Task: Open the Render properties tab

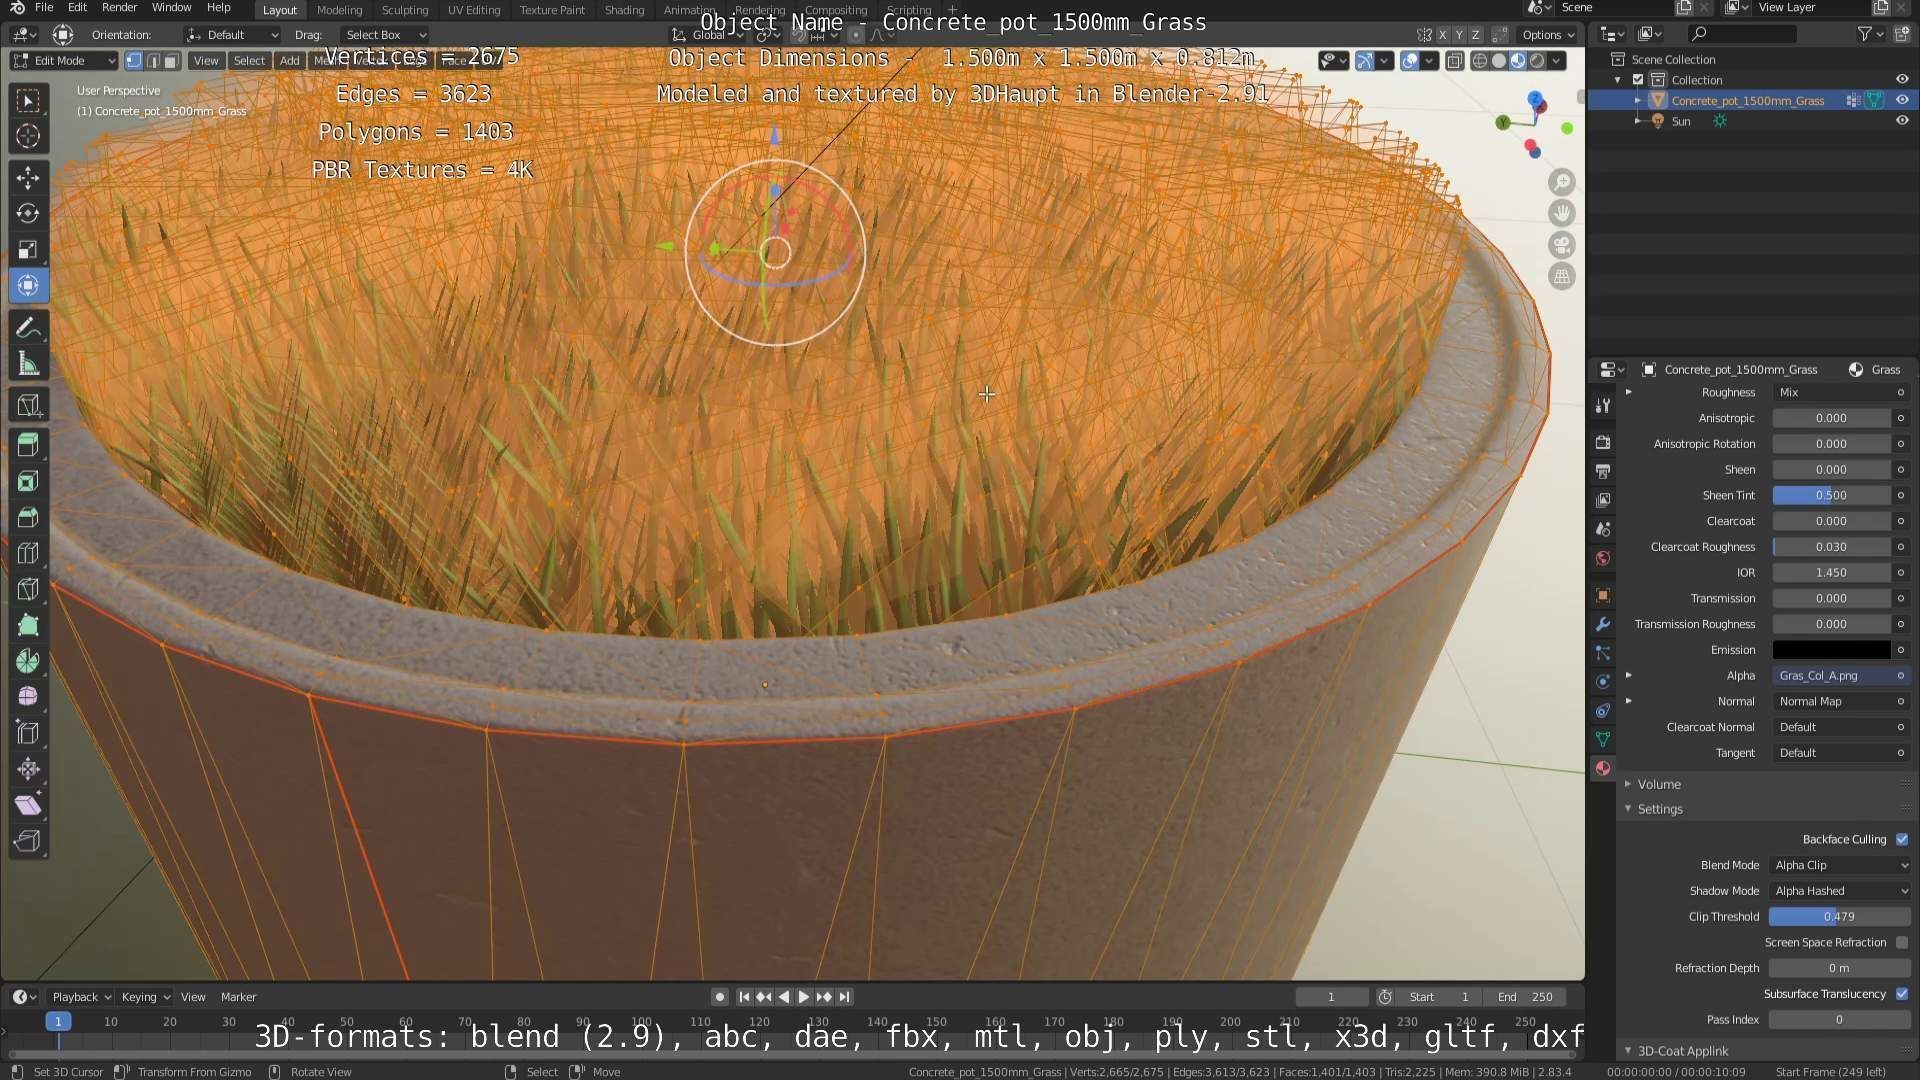Action: 1603,442
